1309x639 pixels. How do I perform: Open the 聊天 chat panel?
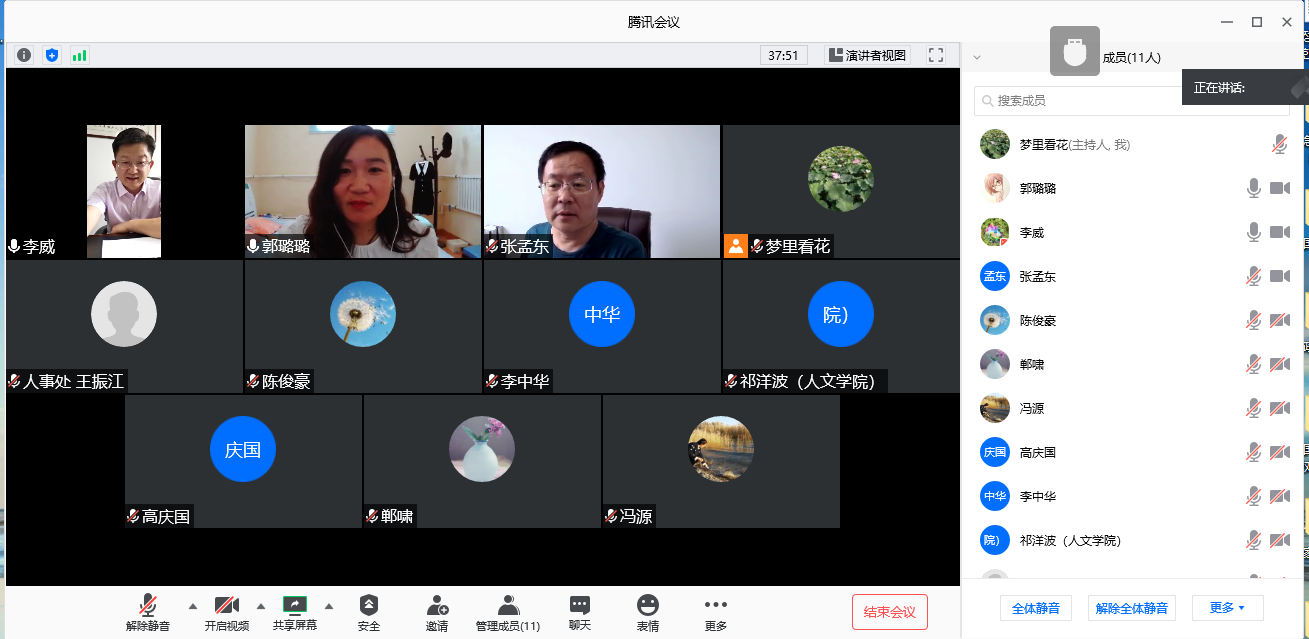click(x=580, y=612)
